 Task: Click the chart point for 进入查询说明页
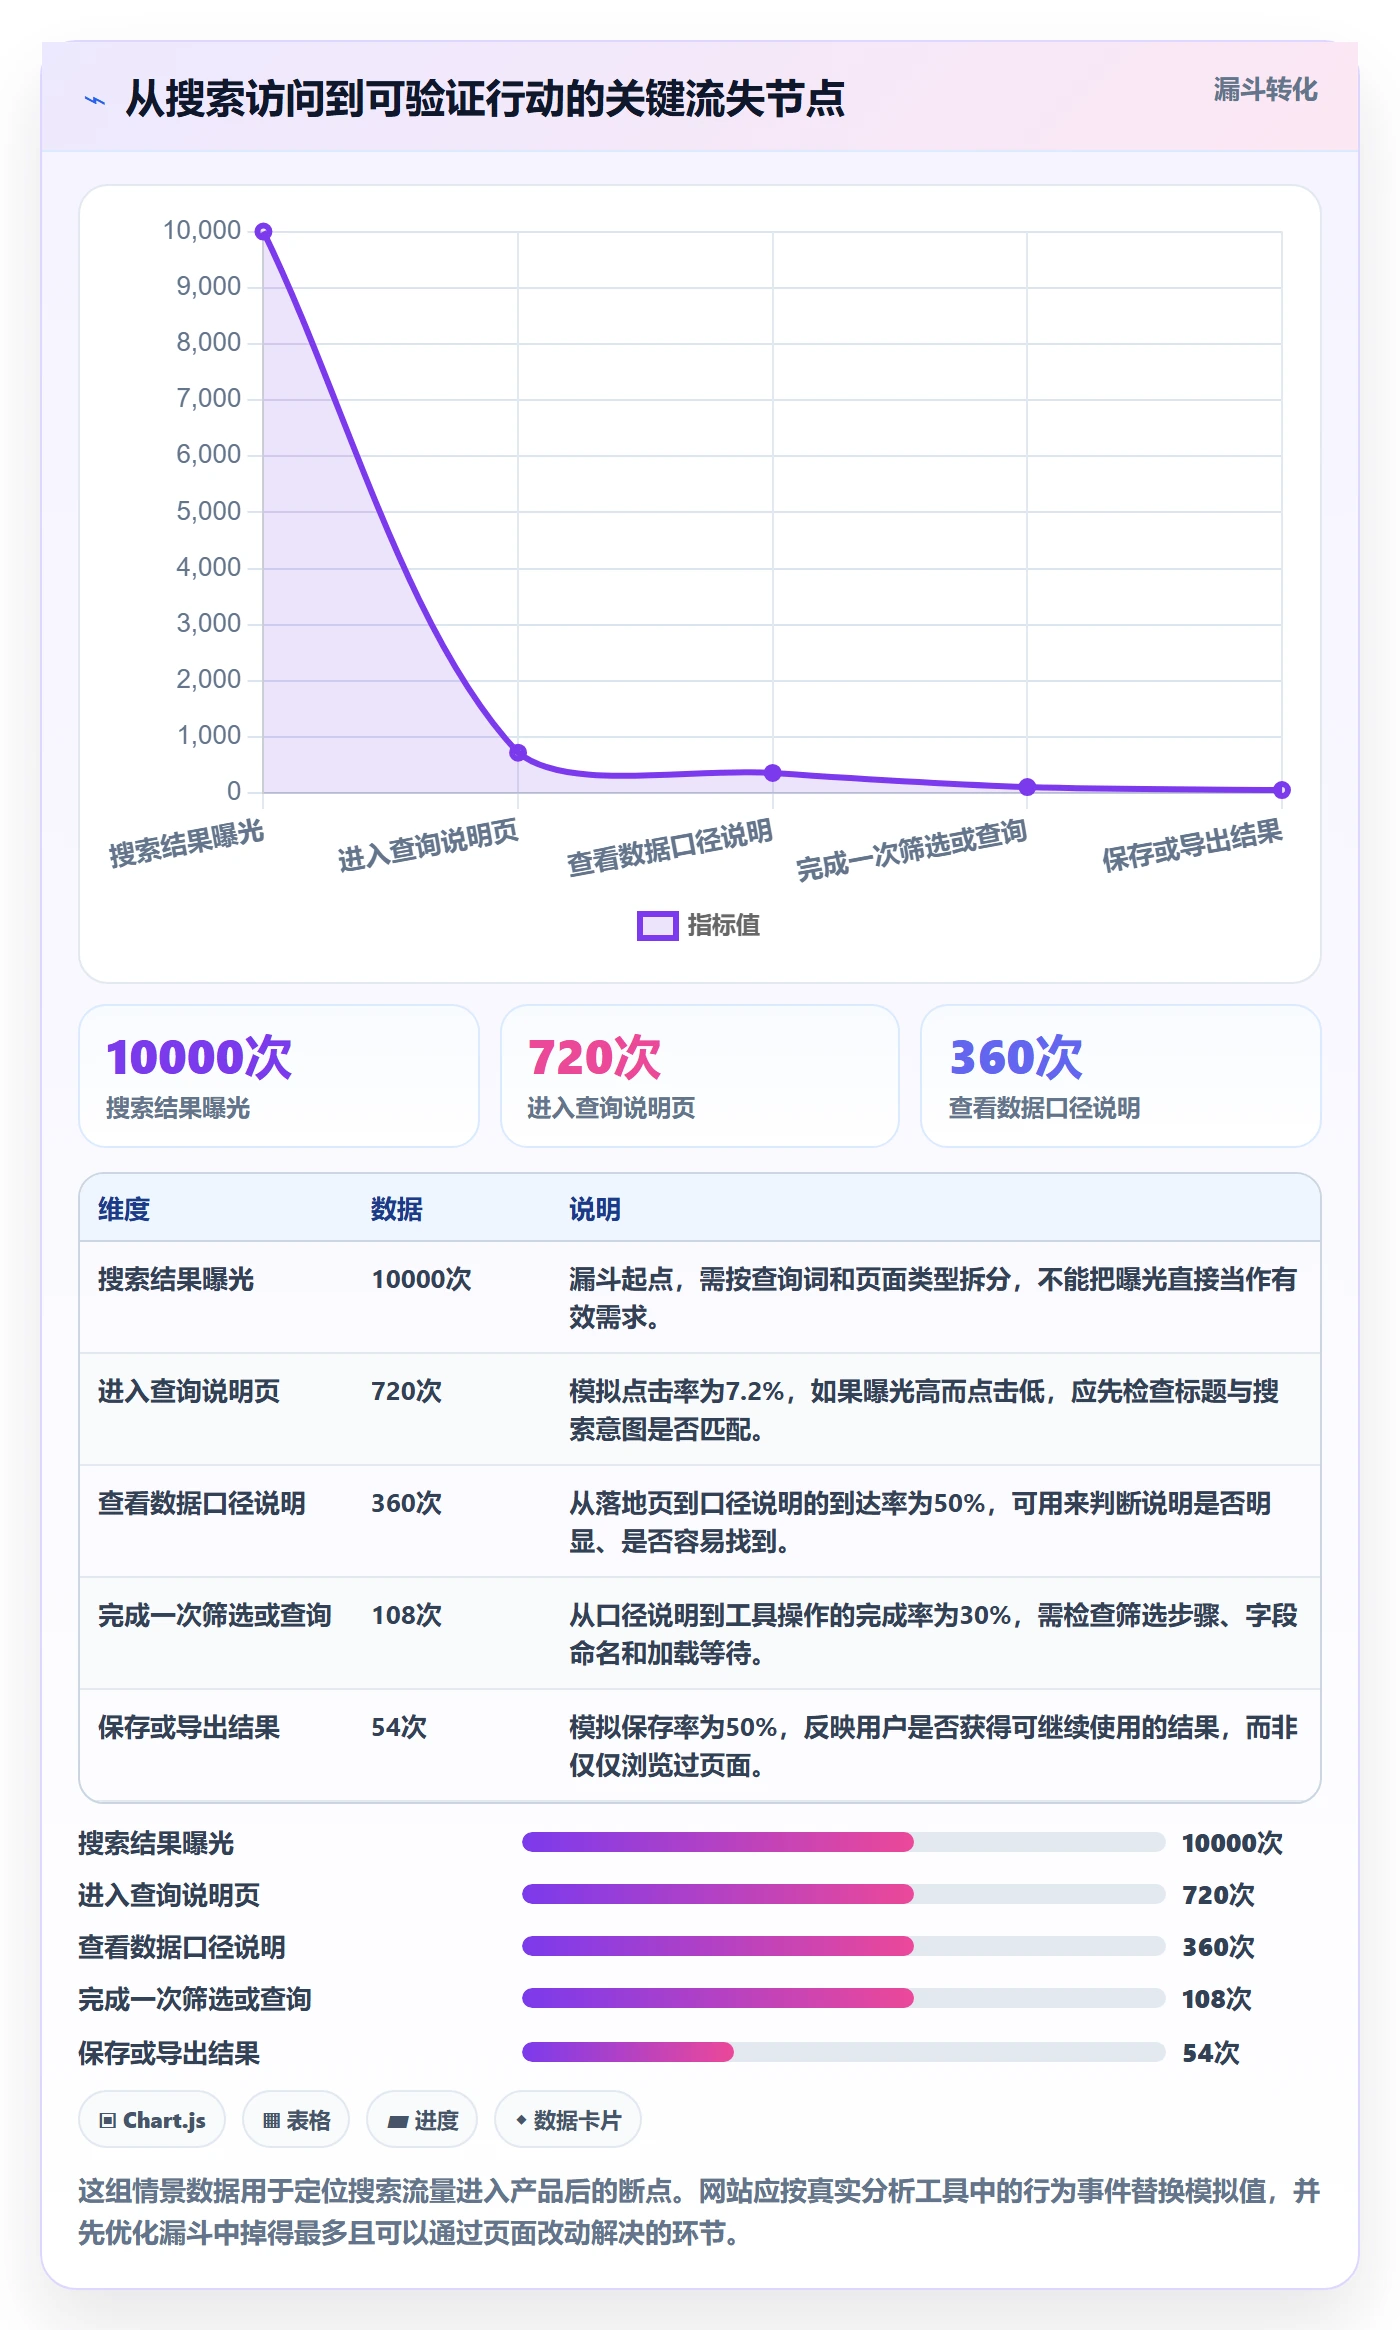click(x=518, y=753)
